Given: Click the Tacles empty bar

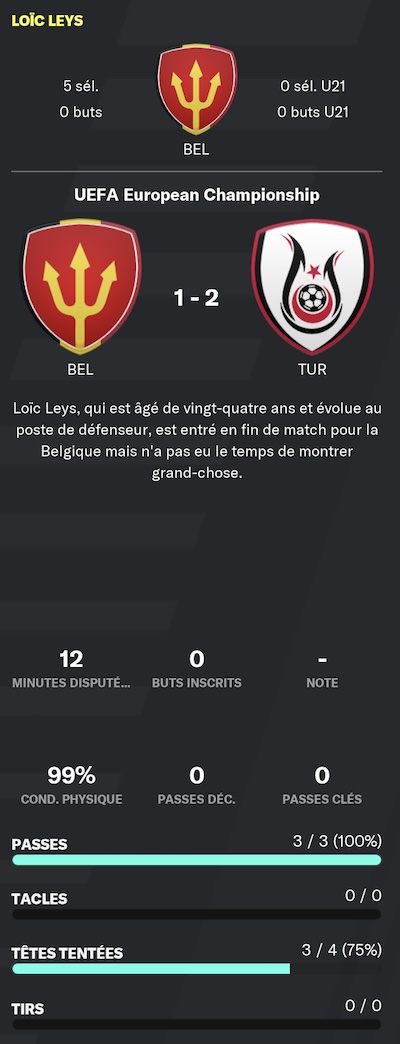Looking at the screenshot, I should (x=196, y=915).
